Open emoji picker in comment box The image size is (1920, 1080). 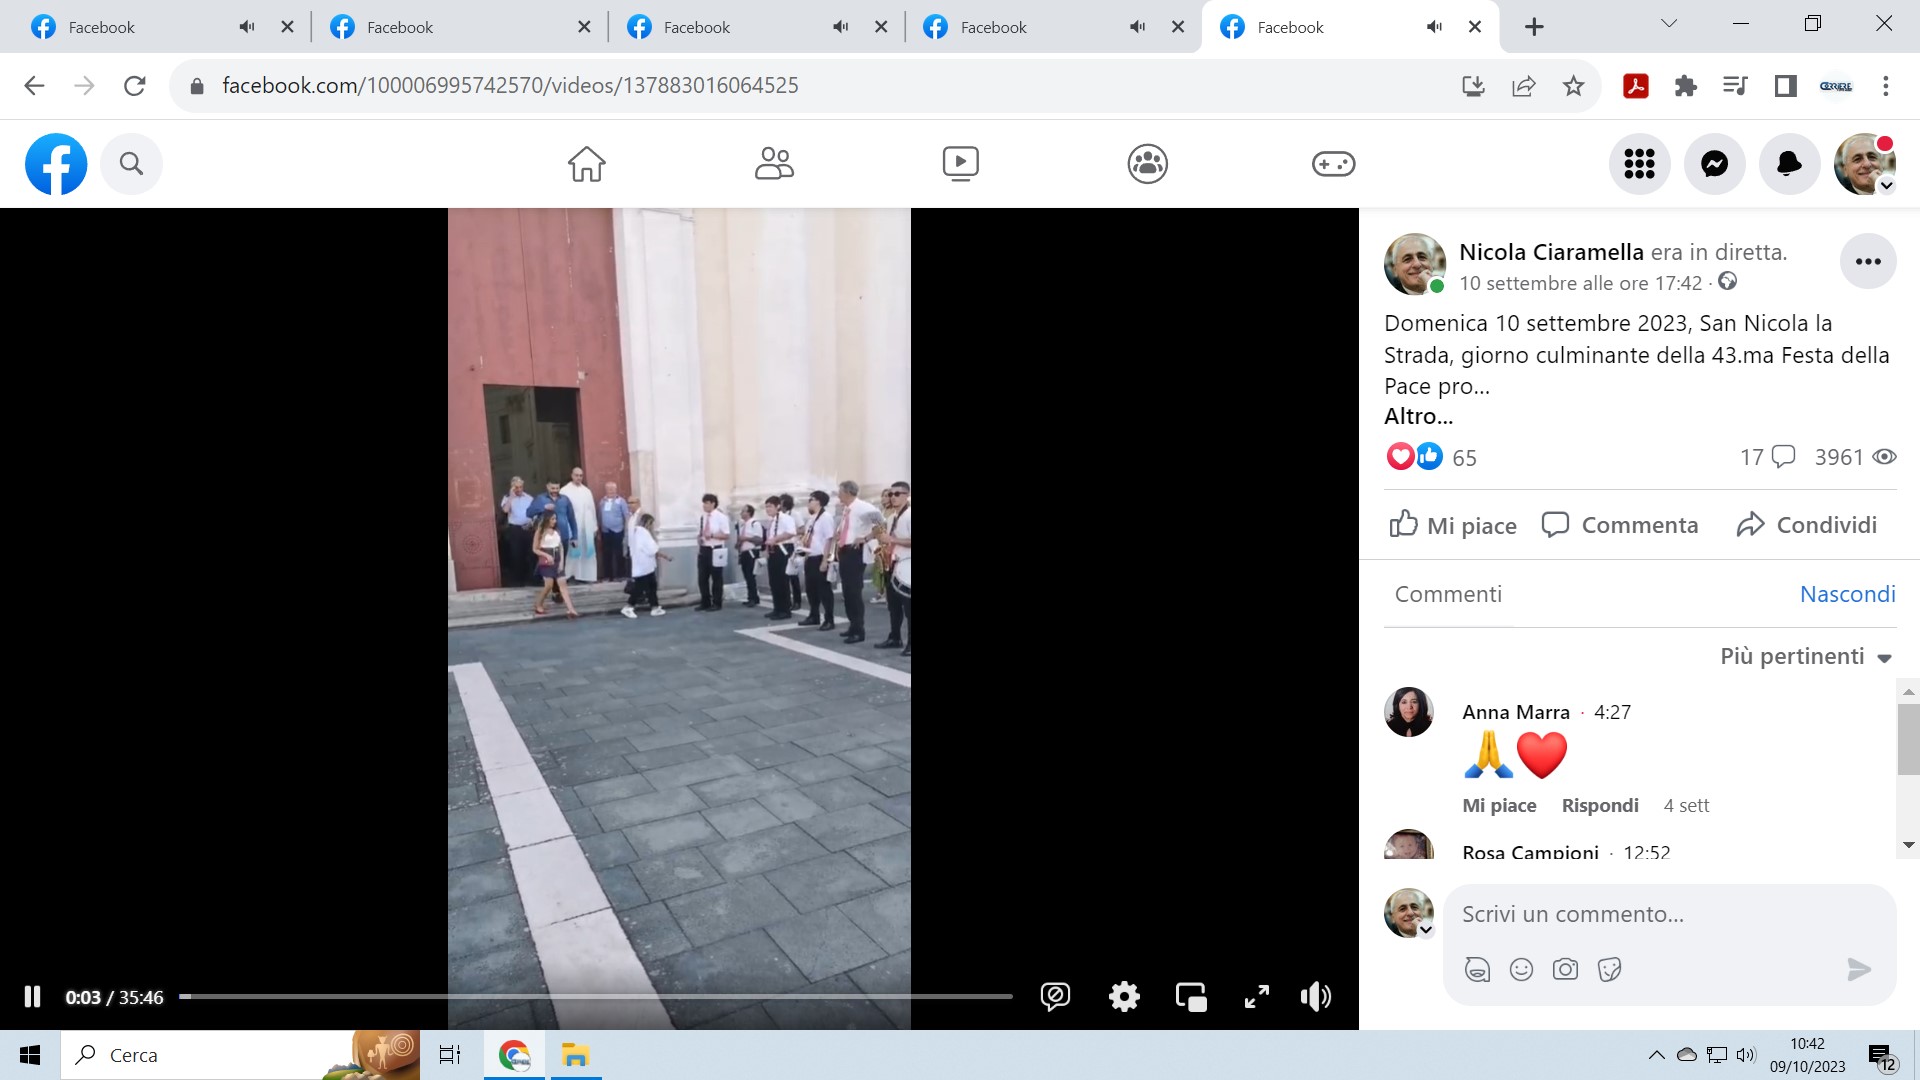pyautogui.click(x=1521, y=969)
